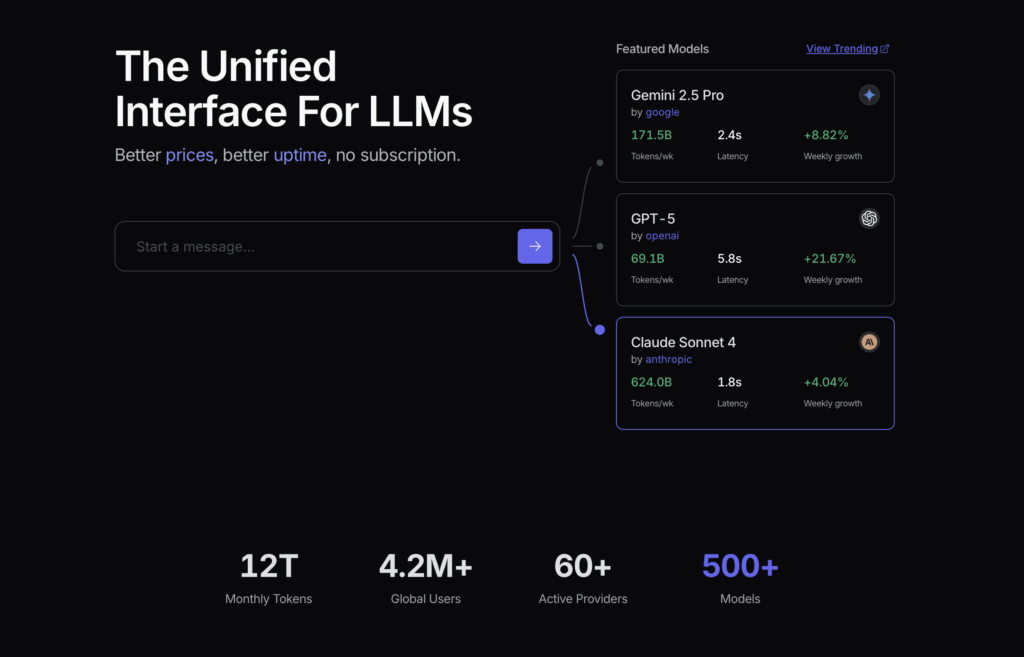This screenshot has height=657, width=1024.
Task: Focus the "Start a message..." input field
Action: 320,246
